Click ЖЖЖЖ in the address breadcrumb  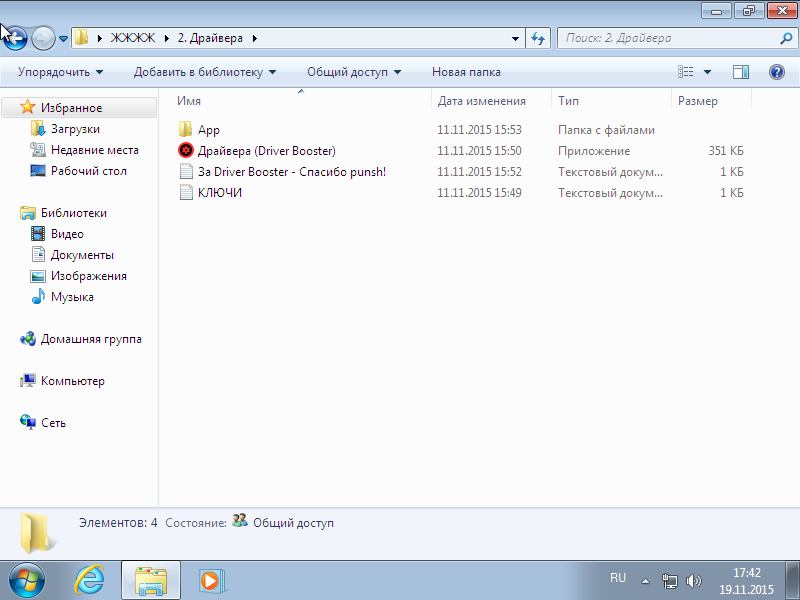133,38
